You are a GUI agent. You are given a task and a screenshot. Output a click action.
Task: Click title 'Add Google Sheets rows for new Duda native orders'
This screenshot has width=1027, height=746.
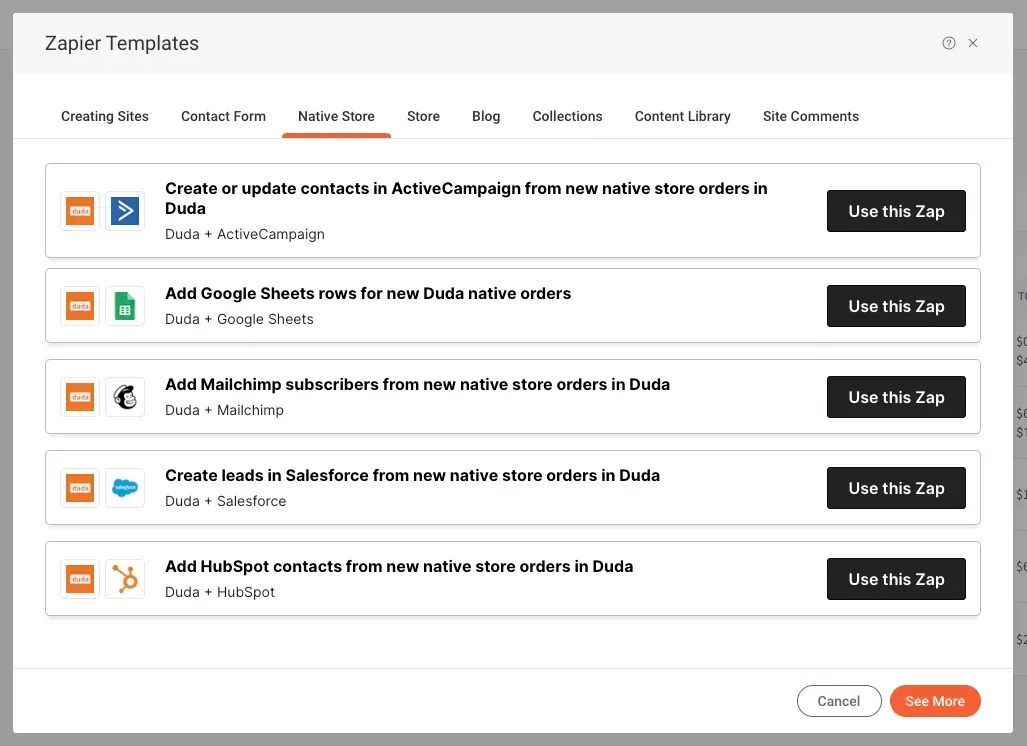pos(368,293)
